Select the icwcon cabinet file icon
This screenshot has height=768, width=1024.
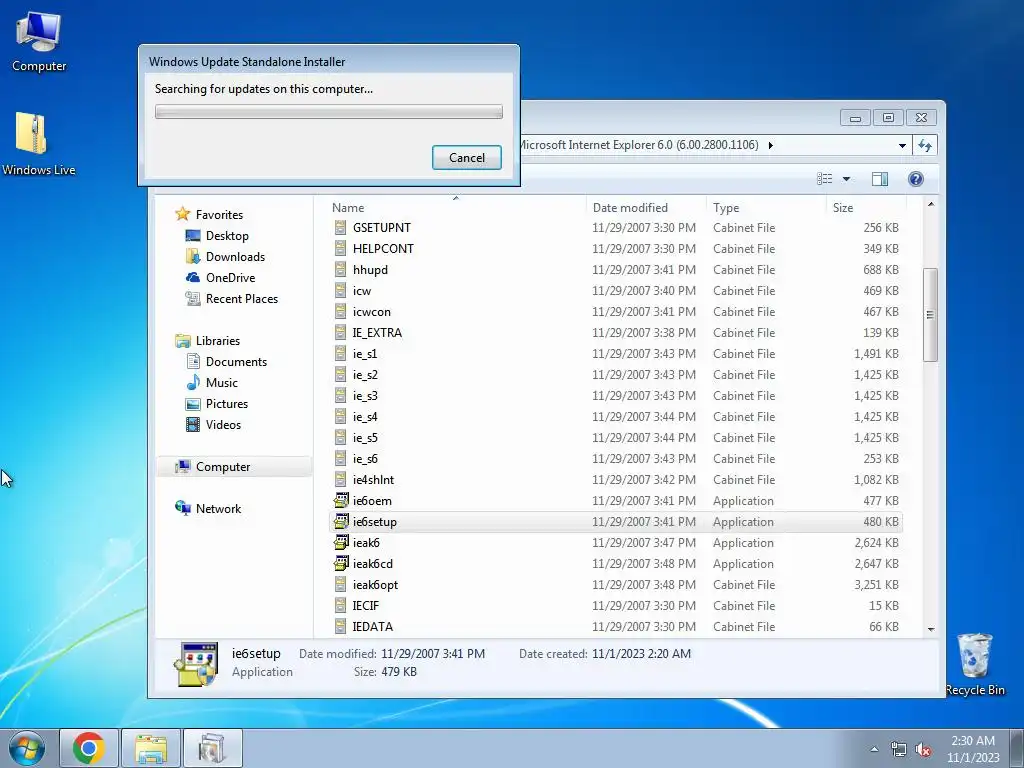[340, 312]
